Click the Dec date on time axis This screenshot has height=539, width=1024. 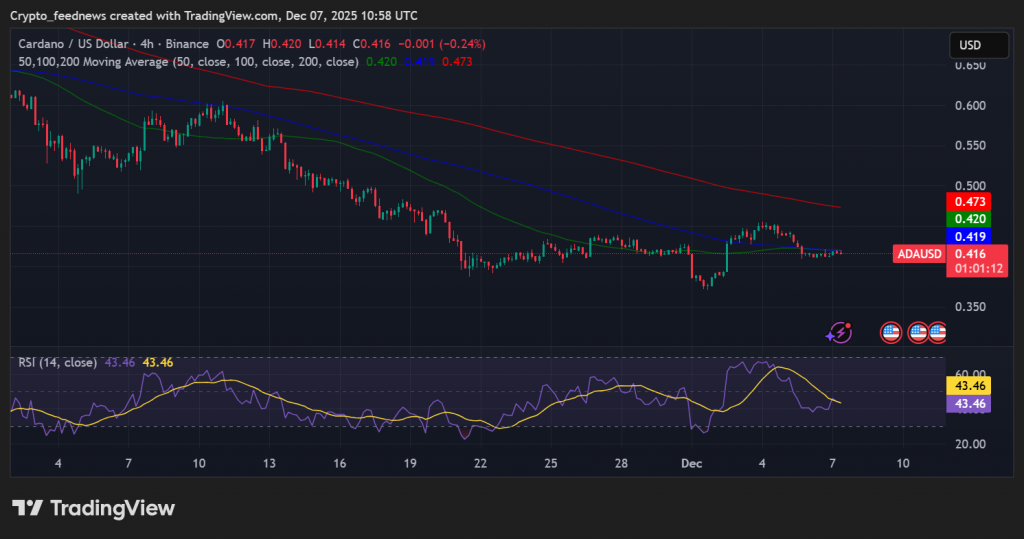[x=692, y=464]
